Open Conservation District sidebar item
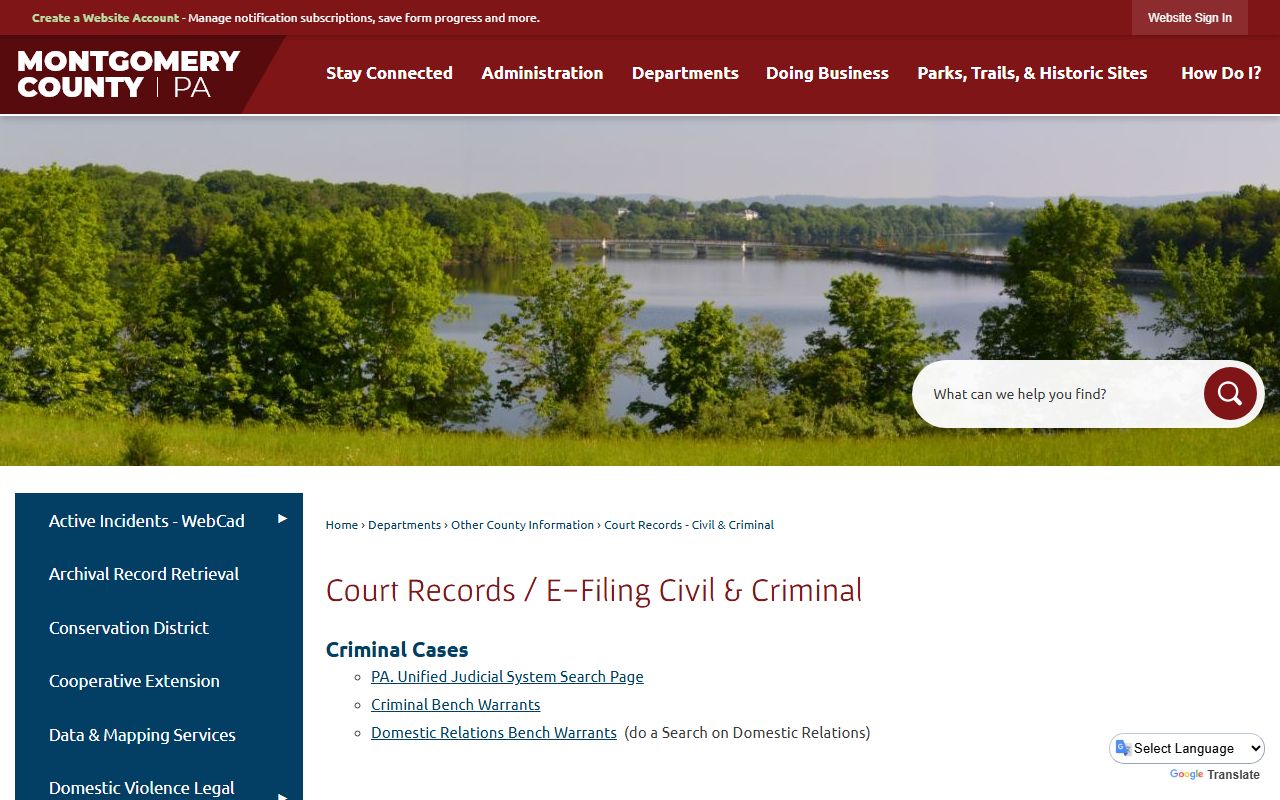This screenshot has width=1280, height=800. tap(129, 628)
